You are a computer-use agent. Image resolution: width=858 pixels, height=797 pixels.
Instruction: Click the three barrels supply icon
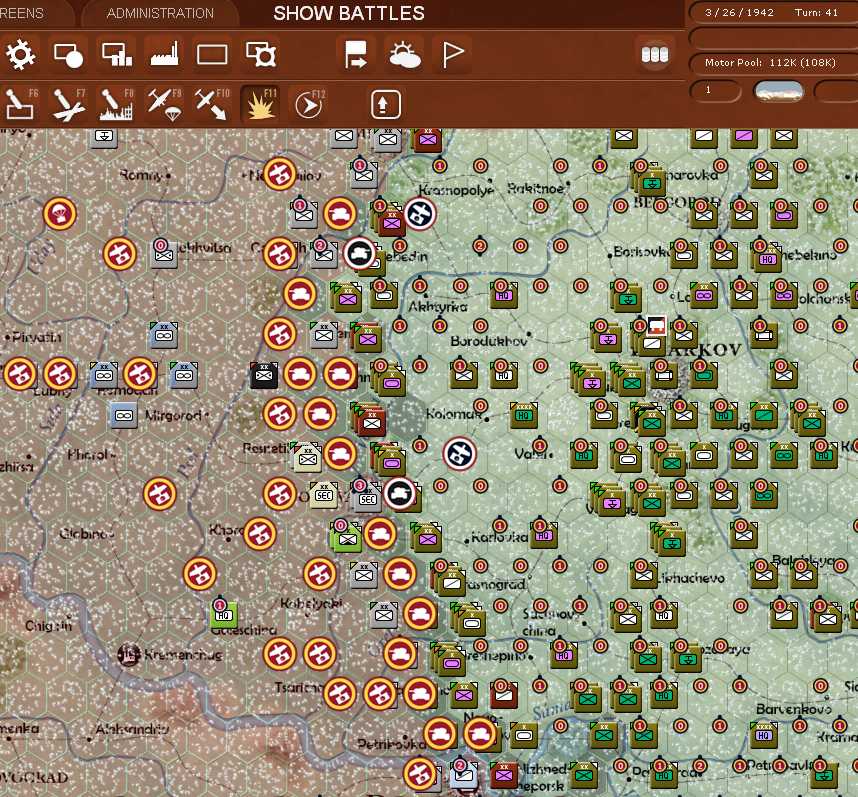click(x=654, y=55)
